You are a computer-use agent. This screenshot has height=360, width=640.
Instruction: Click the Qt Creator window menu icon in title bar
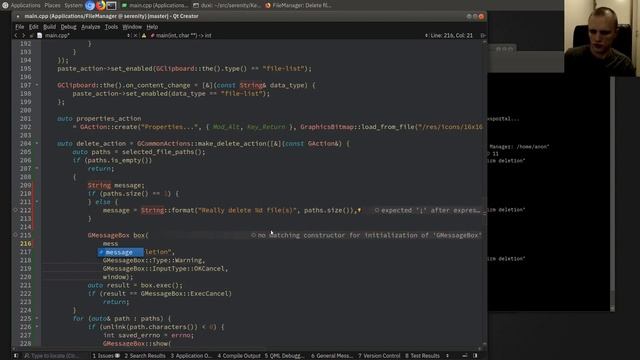(x=18, y=16)
